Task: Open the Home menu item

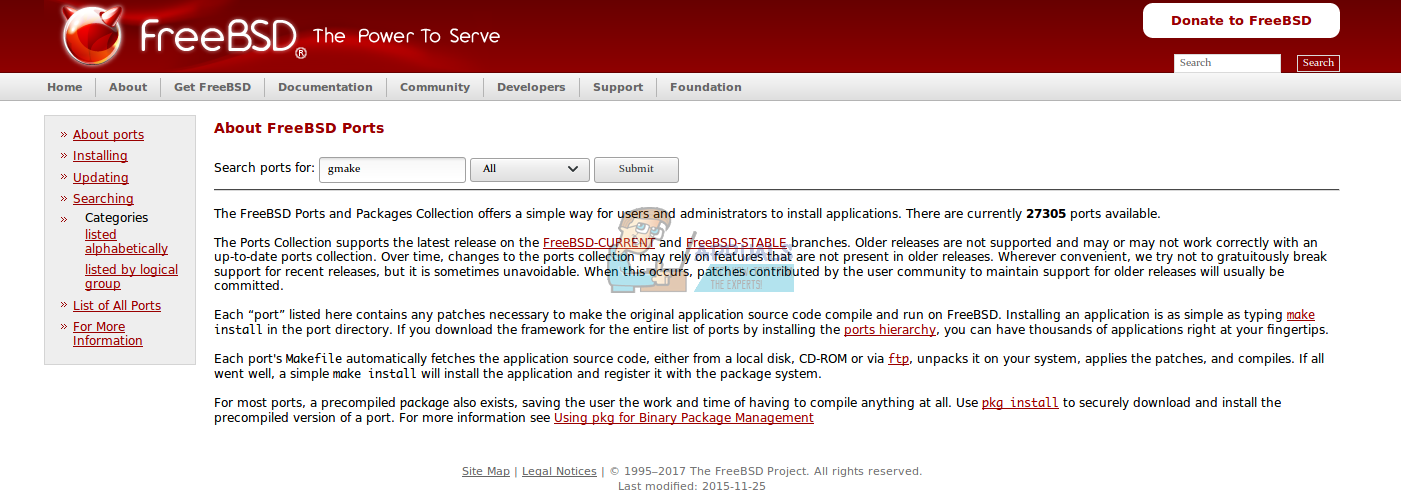Action: point(65,87)
